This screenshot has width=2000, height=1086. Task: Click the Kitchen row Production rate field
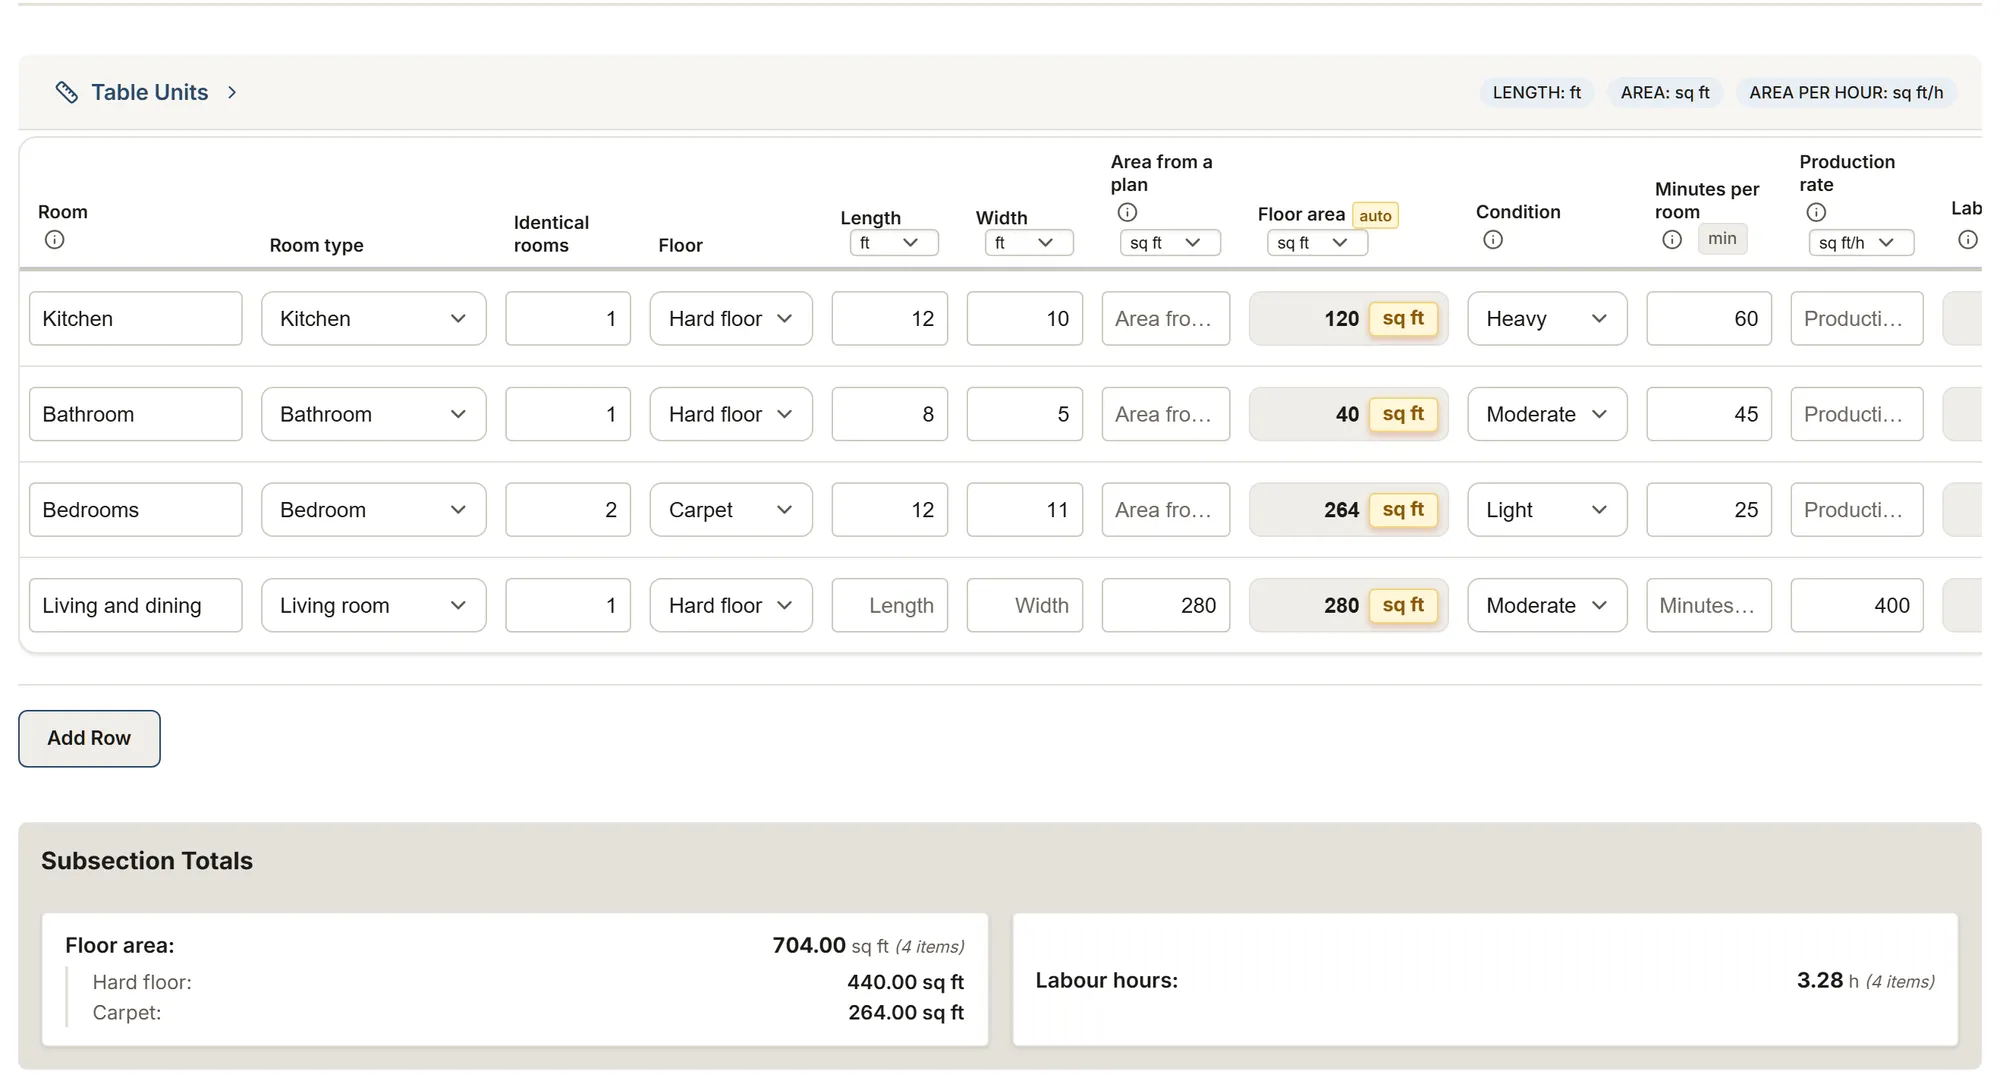coord(1857,319)
